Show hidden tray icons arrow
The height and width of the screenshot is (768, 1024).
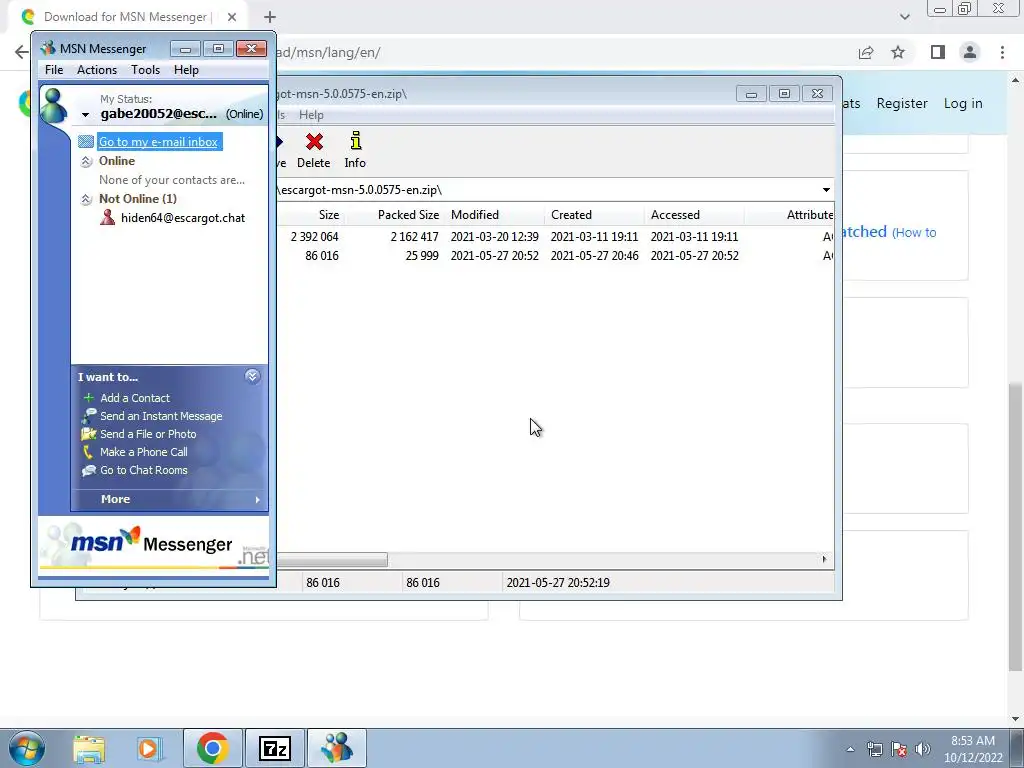[850, 749]
